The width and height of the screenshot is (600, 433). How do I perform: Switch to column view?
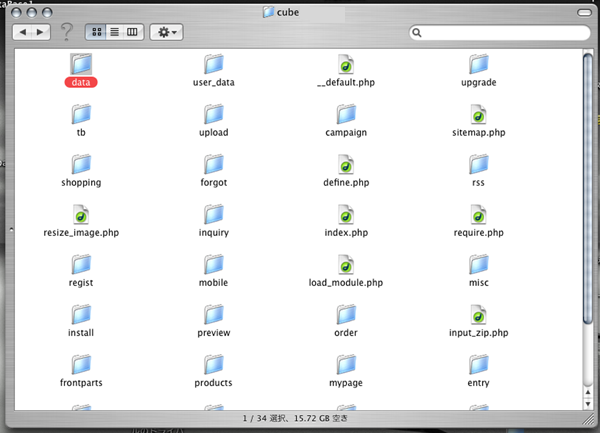(x=132, y=32)
